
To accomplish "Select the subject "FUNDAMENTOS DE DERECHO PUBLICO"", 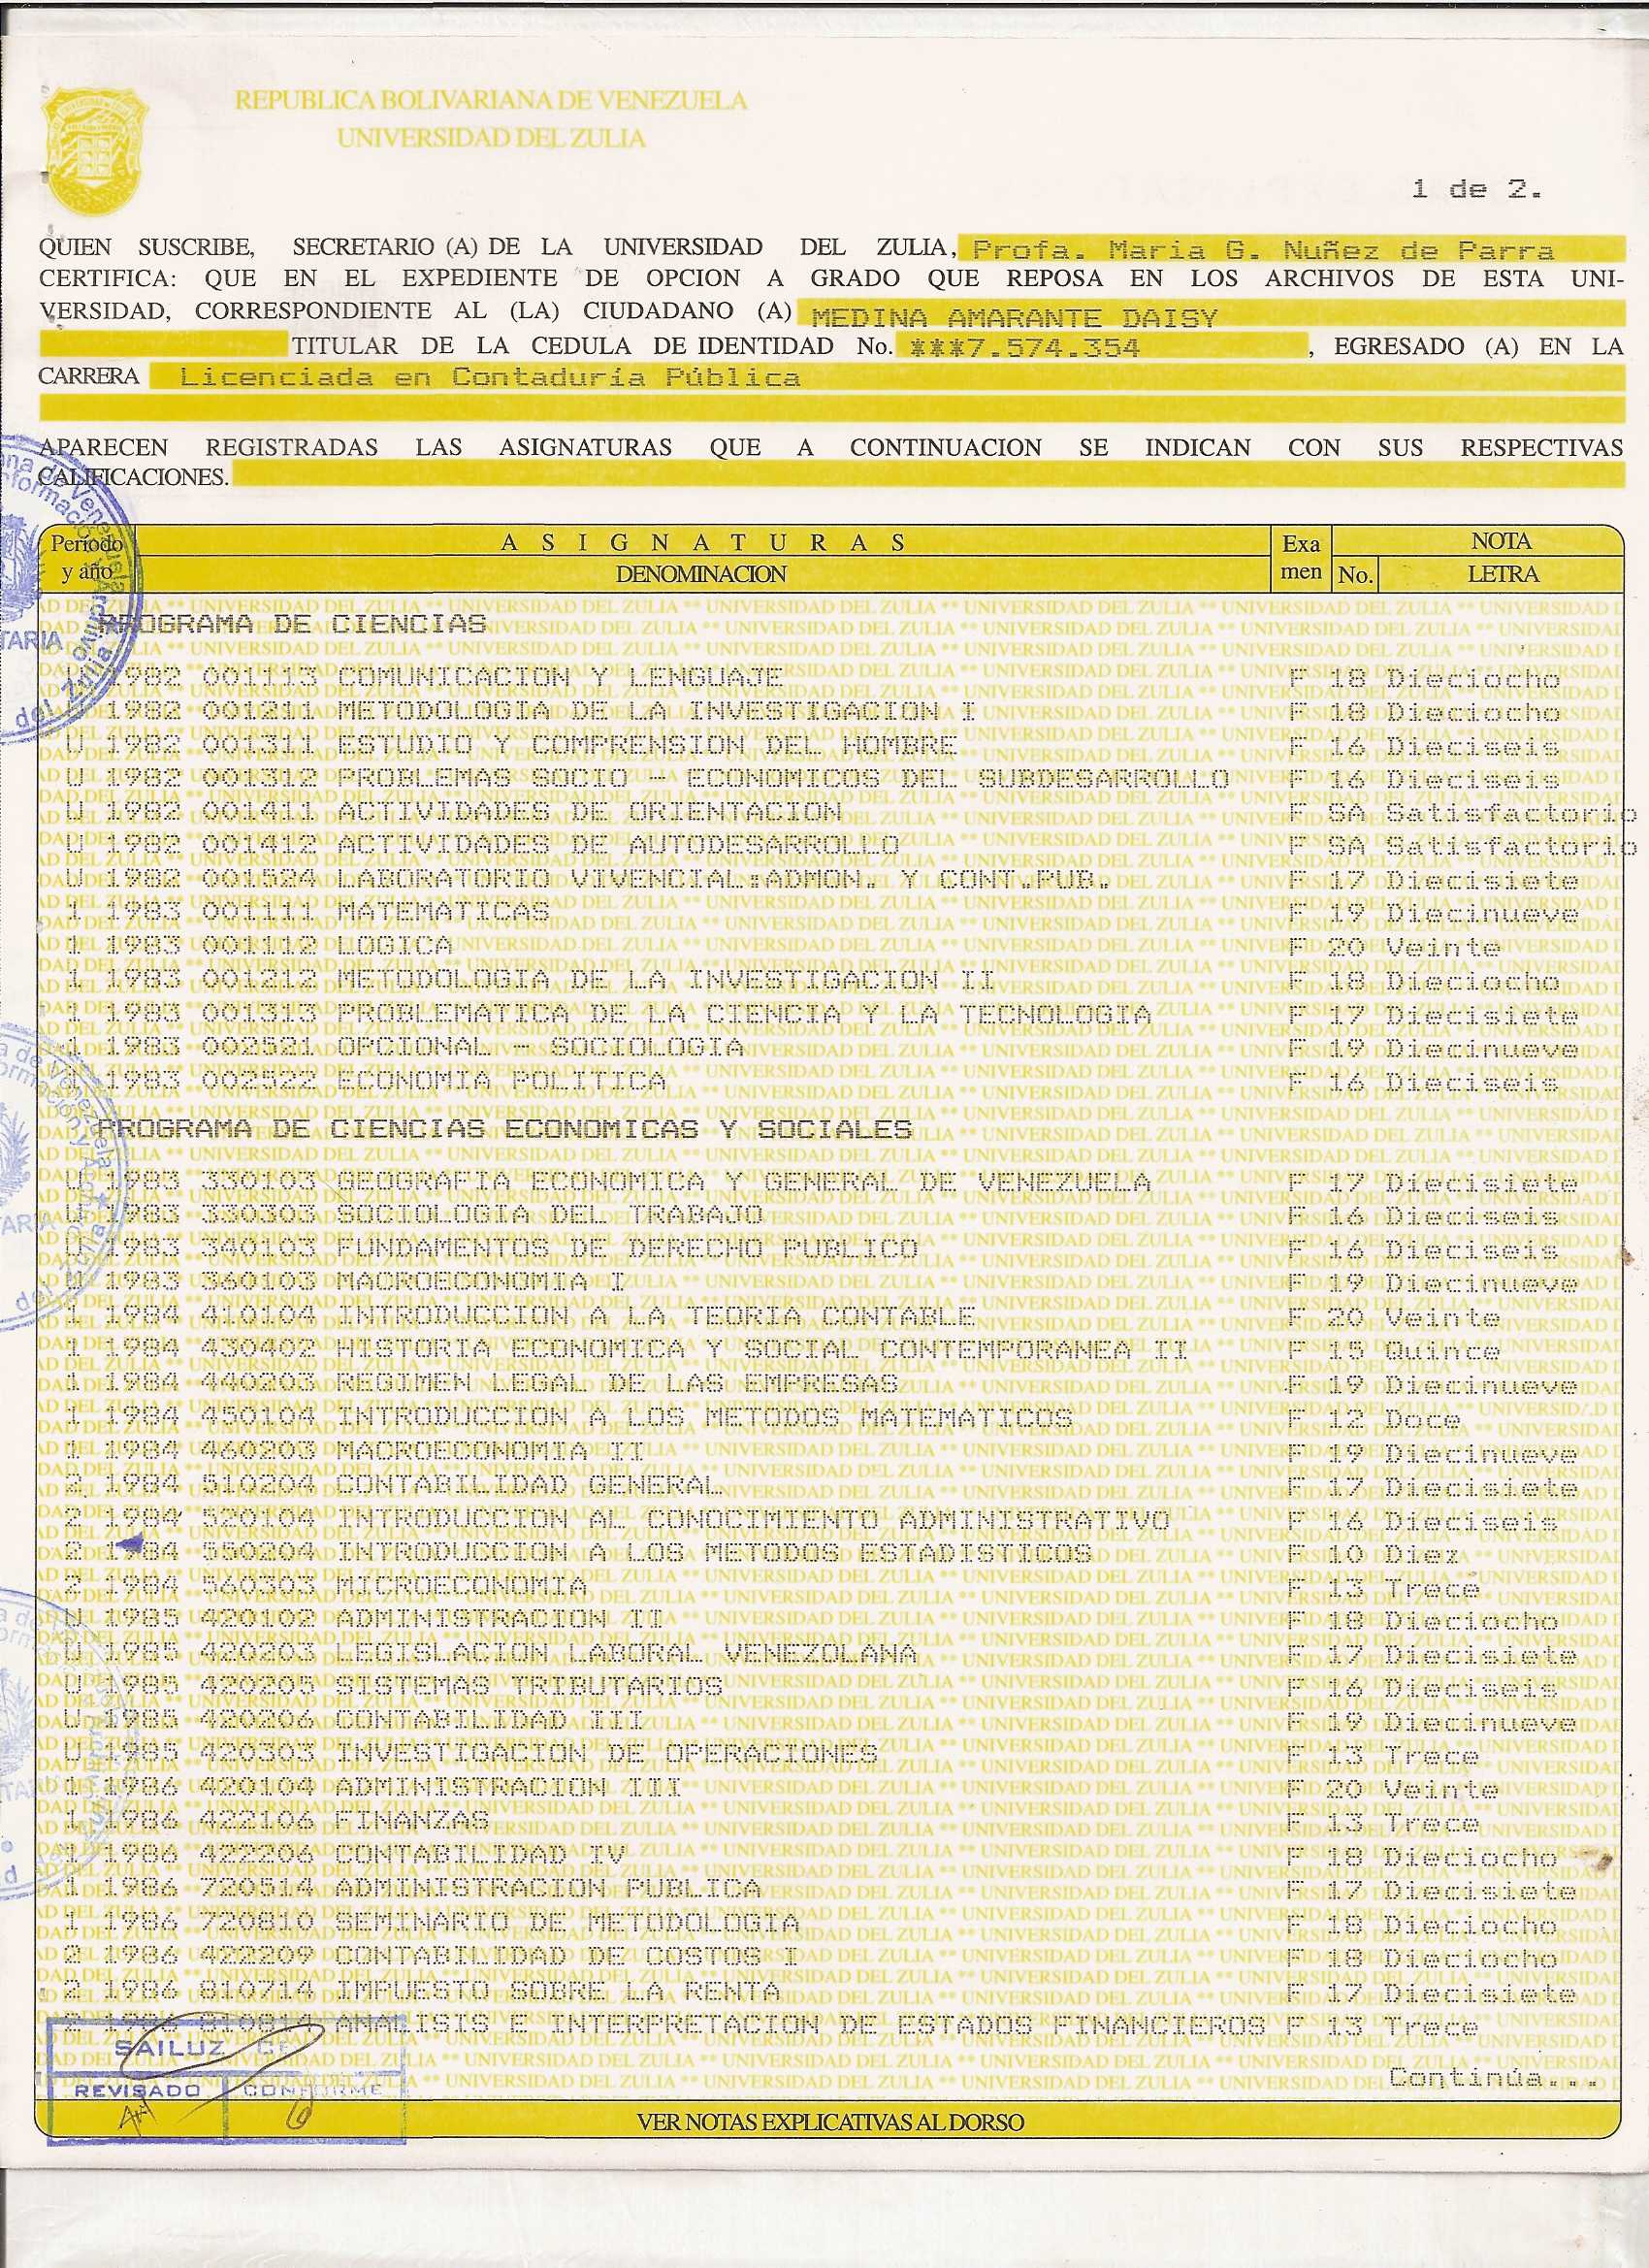I will coord(627,1250).
